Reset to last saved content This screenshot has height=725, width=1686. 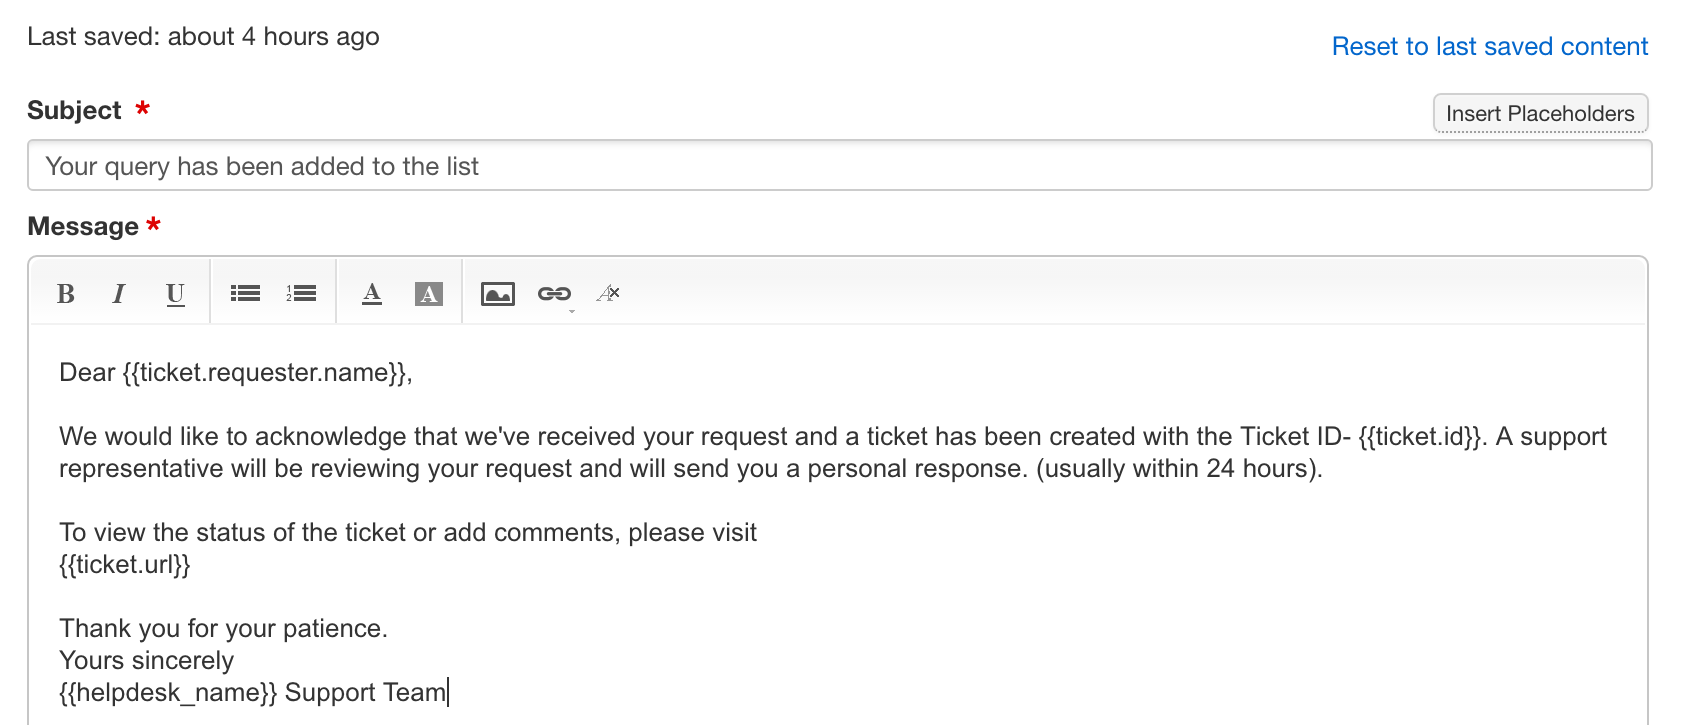click(x=1489, y=47)
